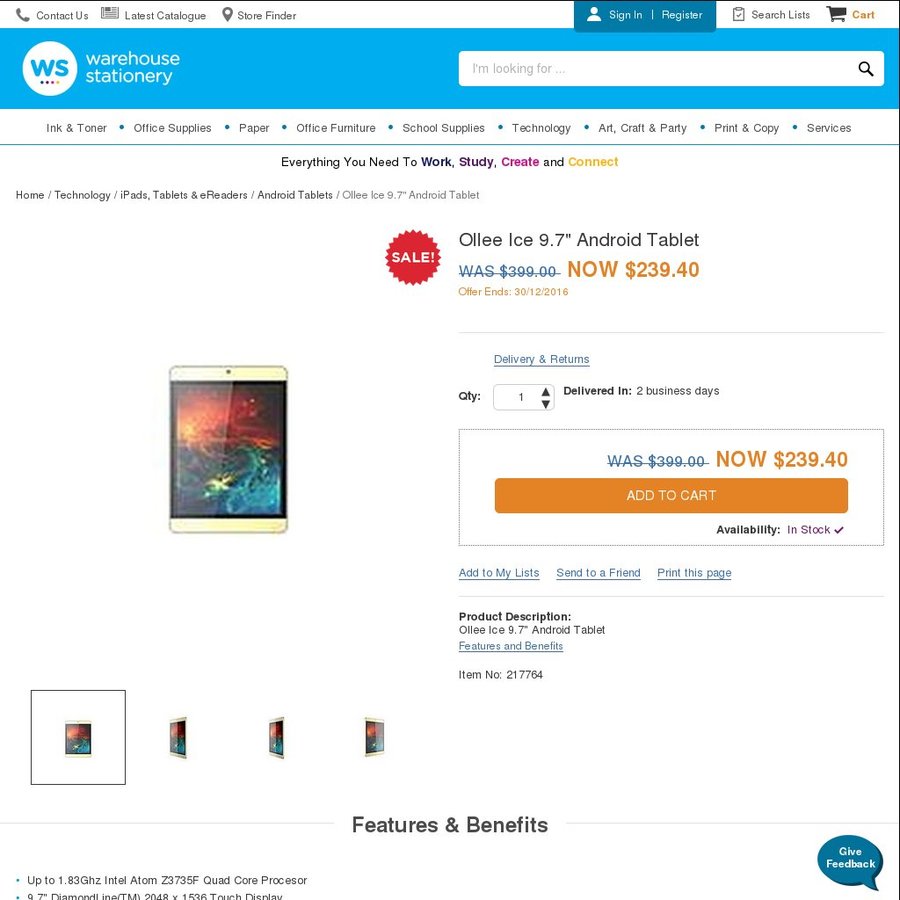
Task: Click Send to a Friend
Action: click(598, 572)
